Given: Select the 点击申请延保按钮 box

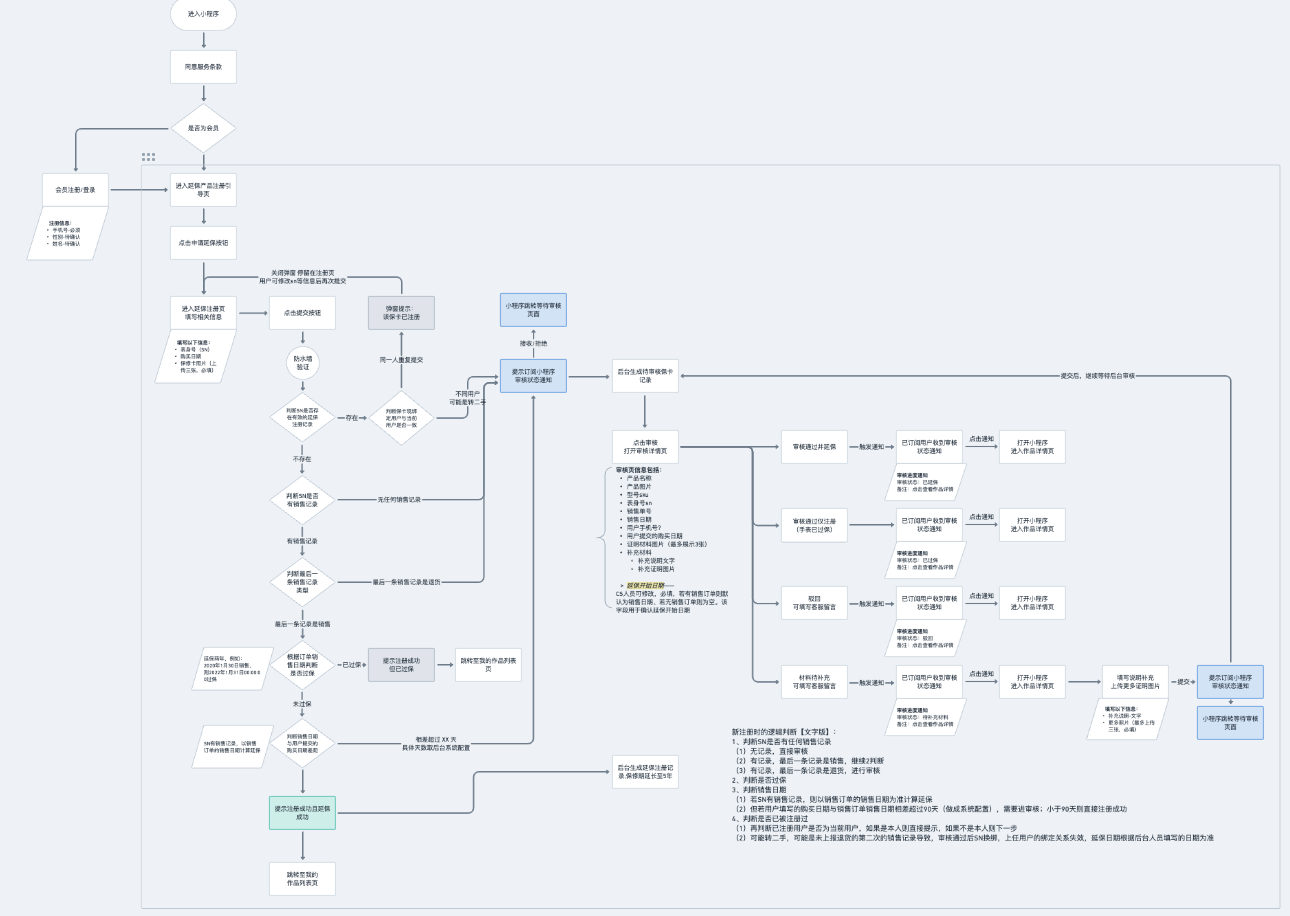Looking at the screenshot, I should point(204,243).
